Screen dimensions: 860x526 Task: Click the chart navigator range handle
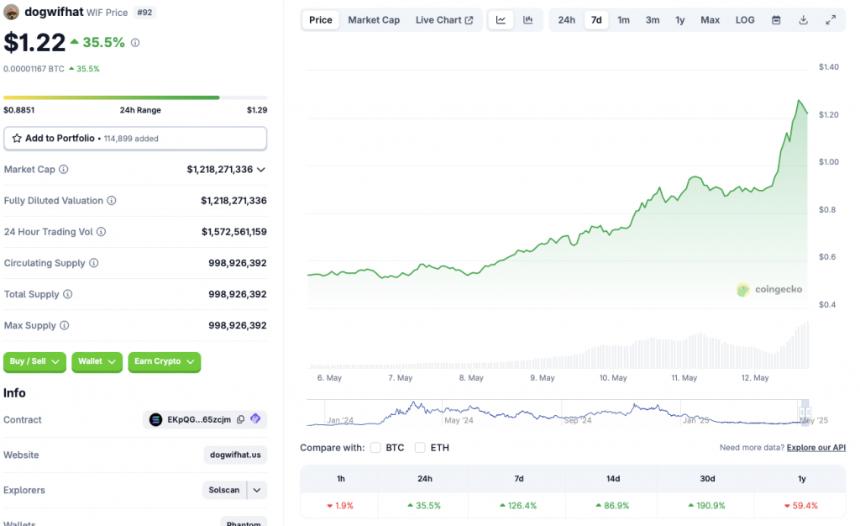pyautogui.click(x=804, y=411)
